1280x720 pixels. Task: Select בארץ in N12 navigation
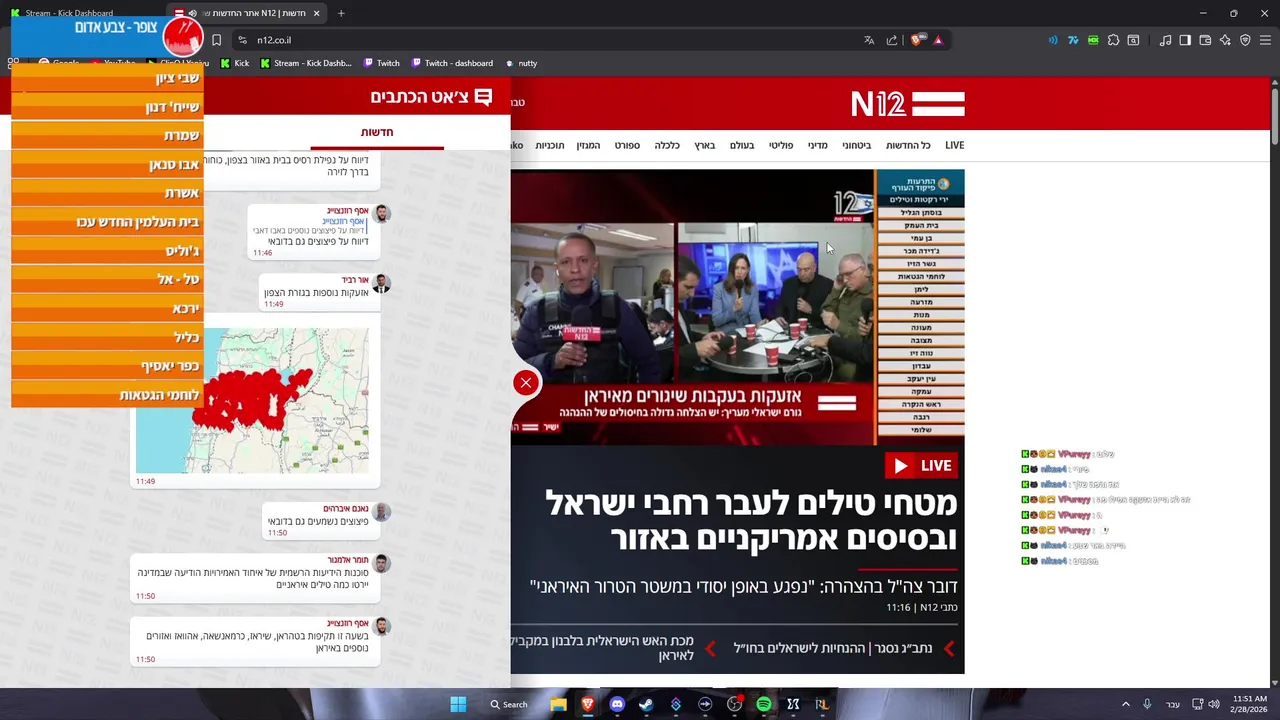coord(705,146)
